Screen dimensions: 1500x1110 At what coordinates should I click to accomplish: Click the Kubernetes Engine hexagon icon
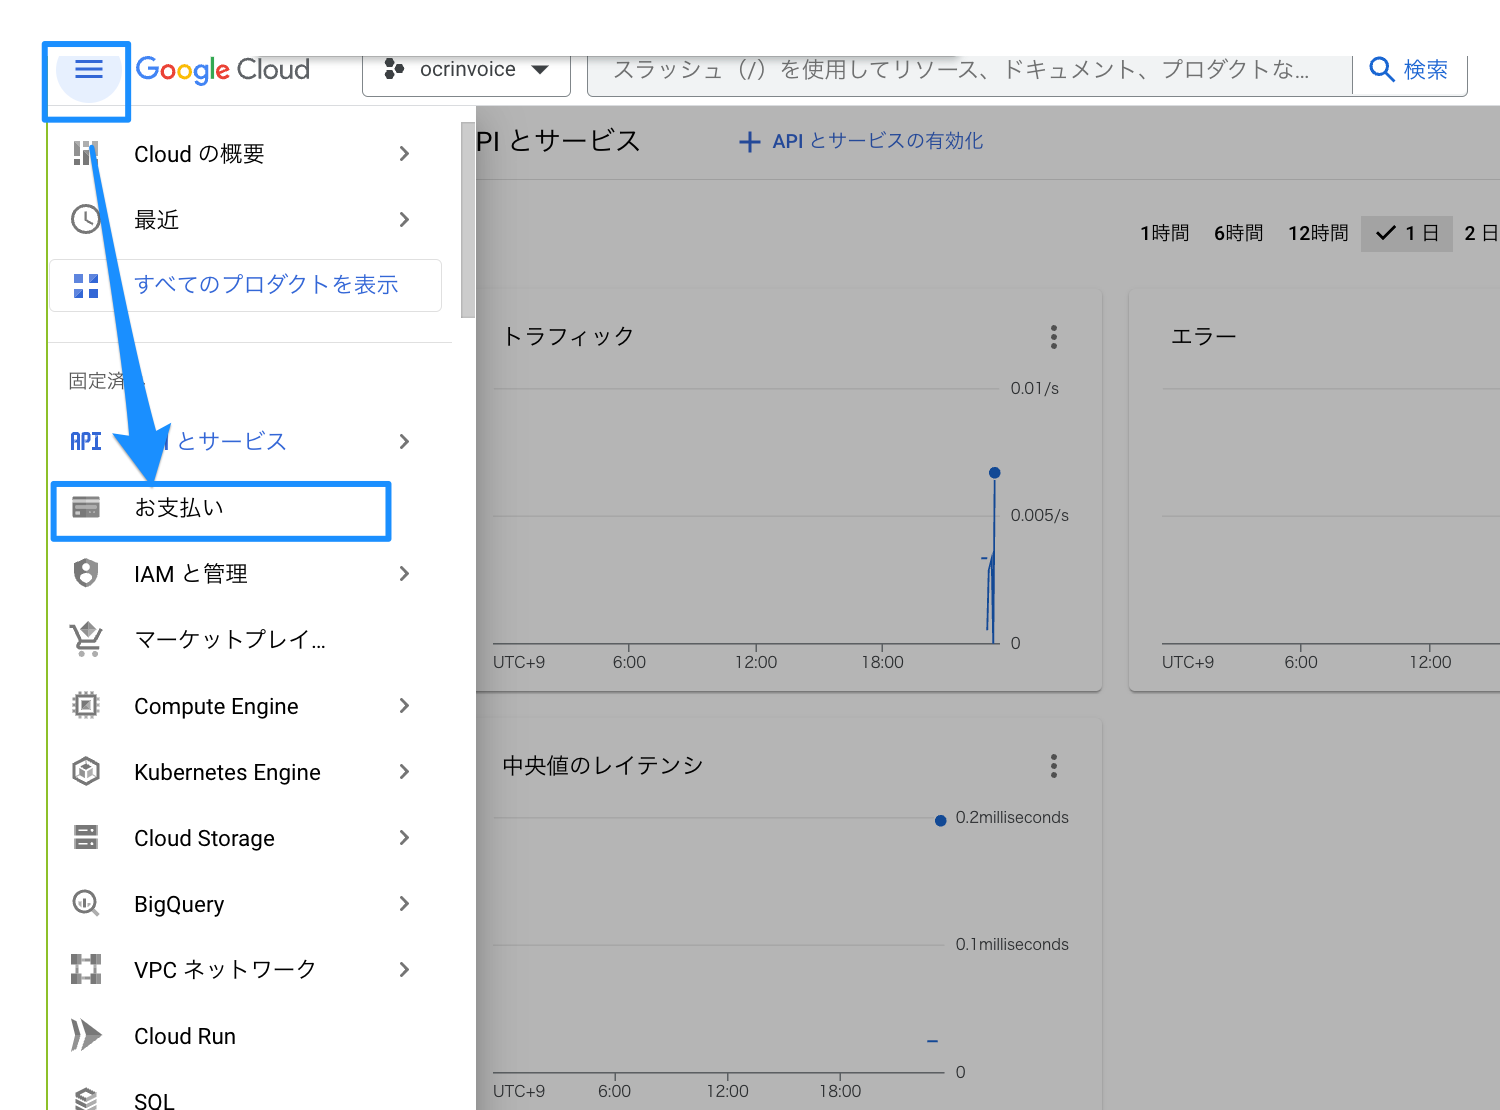coord(86,771)
